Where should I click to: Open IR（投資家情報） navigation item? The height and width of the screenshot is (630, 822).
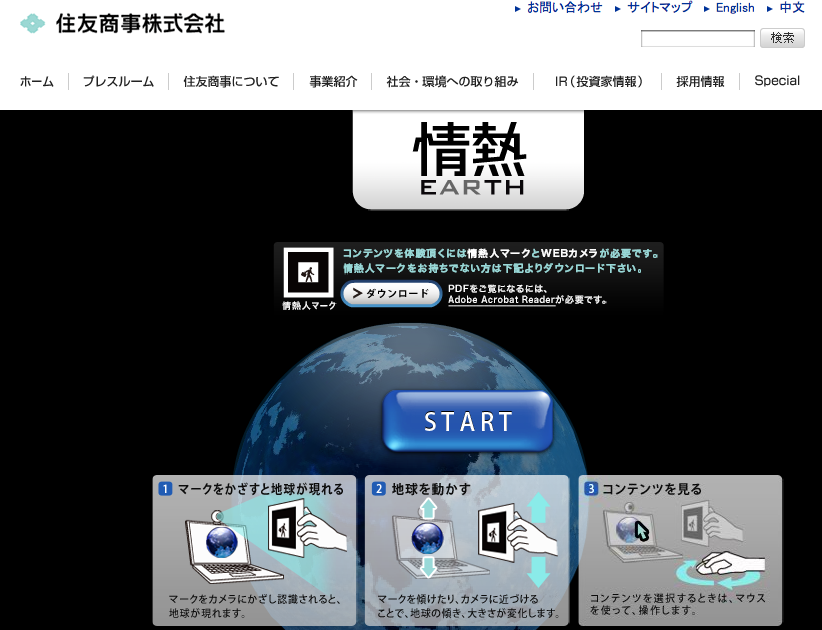pos(598,82)
